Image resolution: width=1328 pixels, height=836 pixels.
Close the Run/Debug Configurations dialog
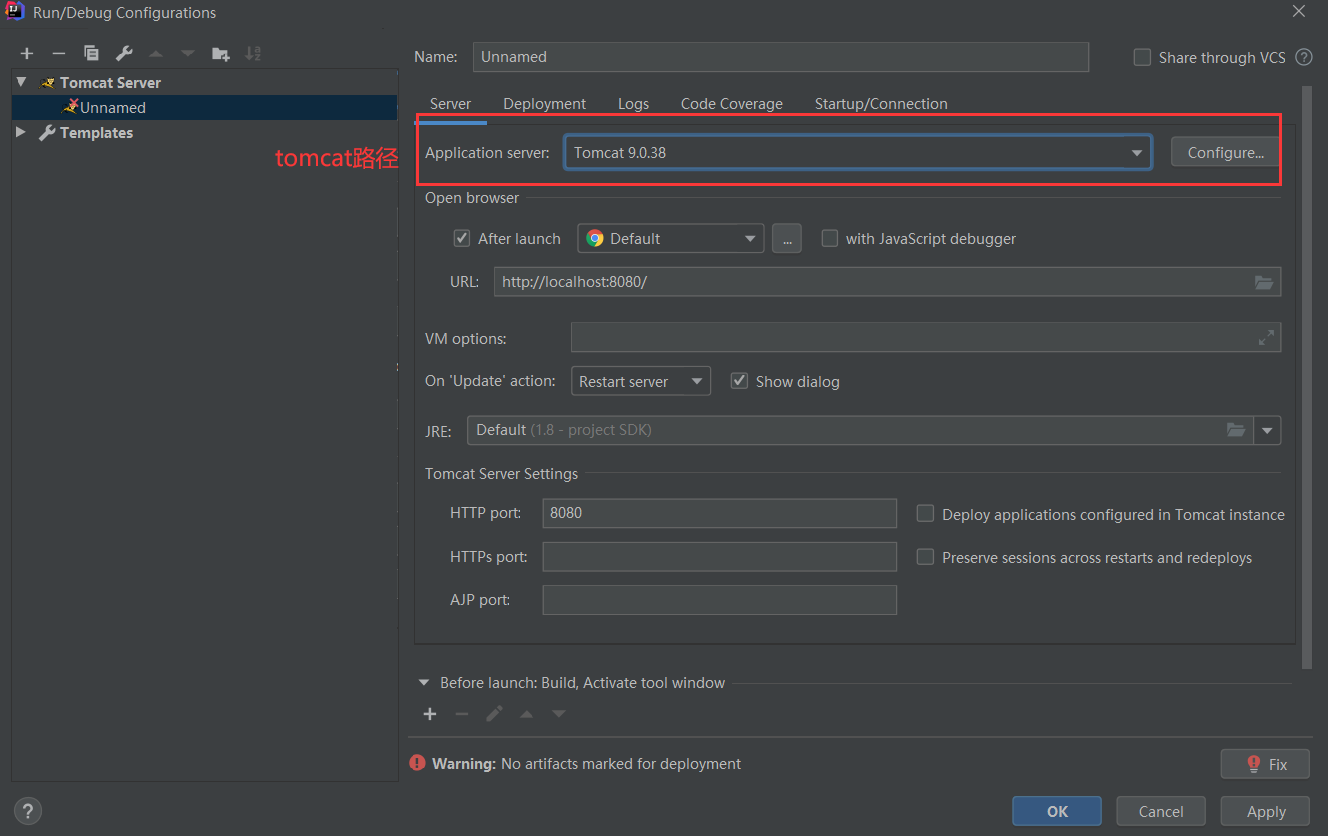tap(1299, 12)
